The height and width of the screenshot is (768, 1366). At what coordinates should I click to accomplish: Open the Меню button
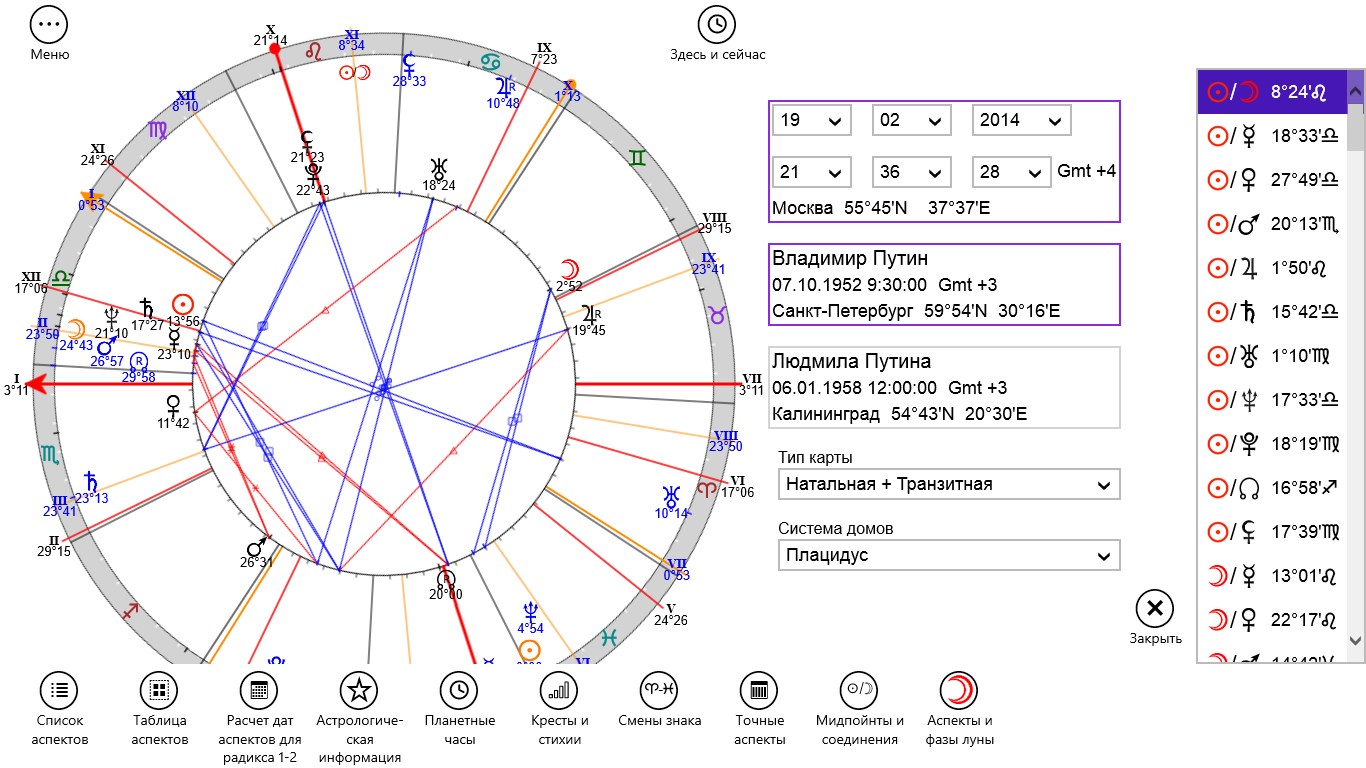[x=49, y=24]
